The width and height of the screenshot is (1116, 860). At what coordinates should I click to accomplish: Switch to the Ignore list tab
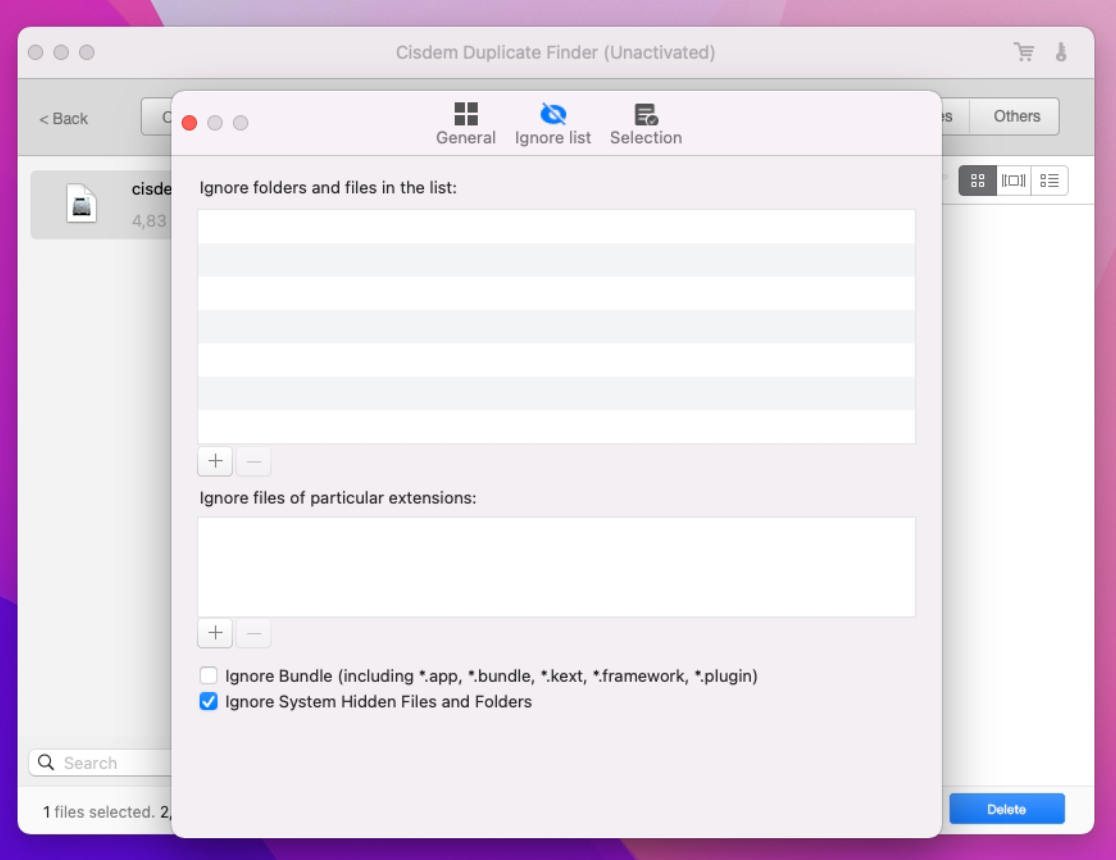point(552,124)
